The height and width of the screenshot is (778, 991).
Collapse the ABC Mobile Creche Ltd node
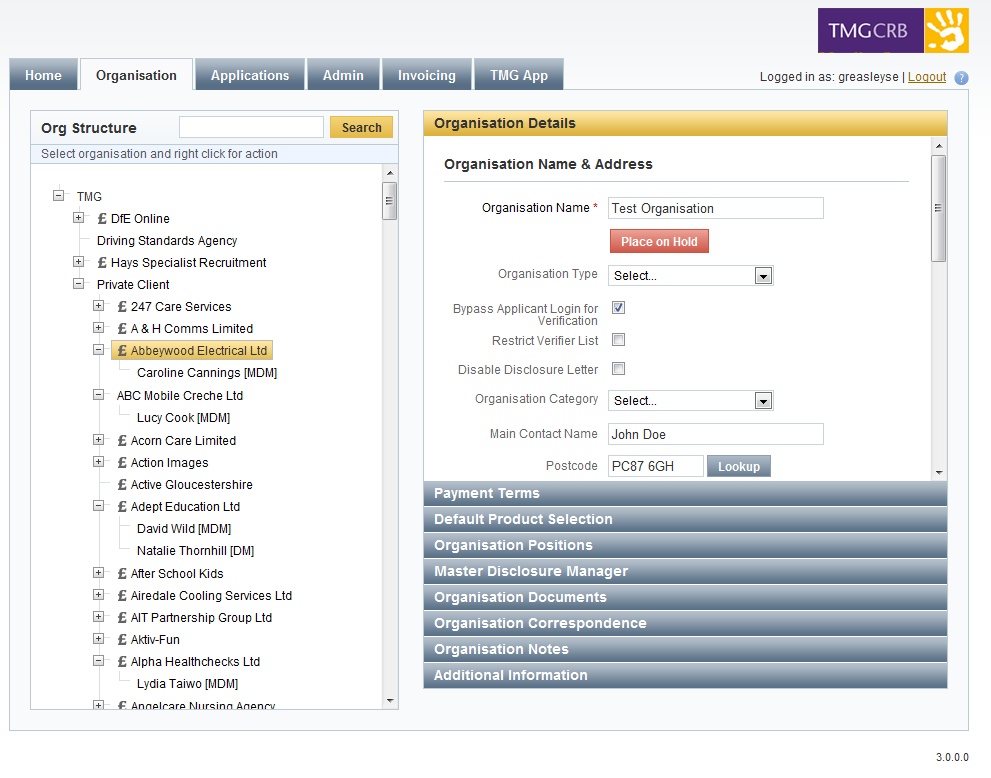point(99,394)
